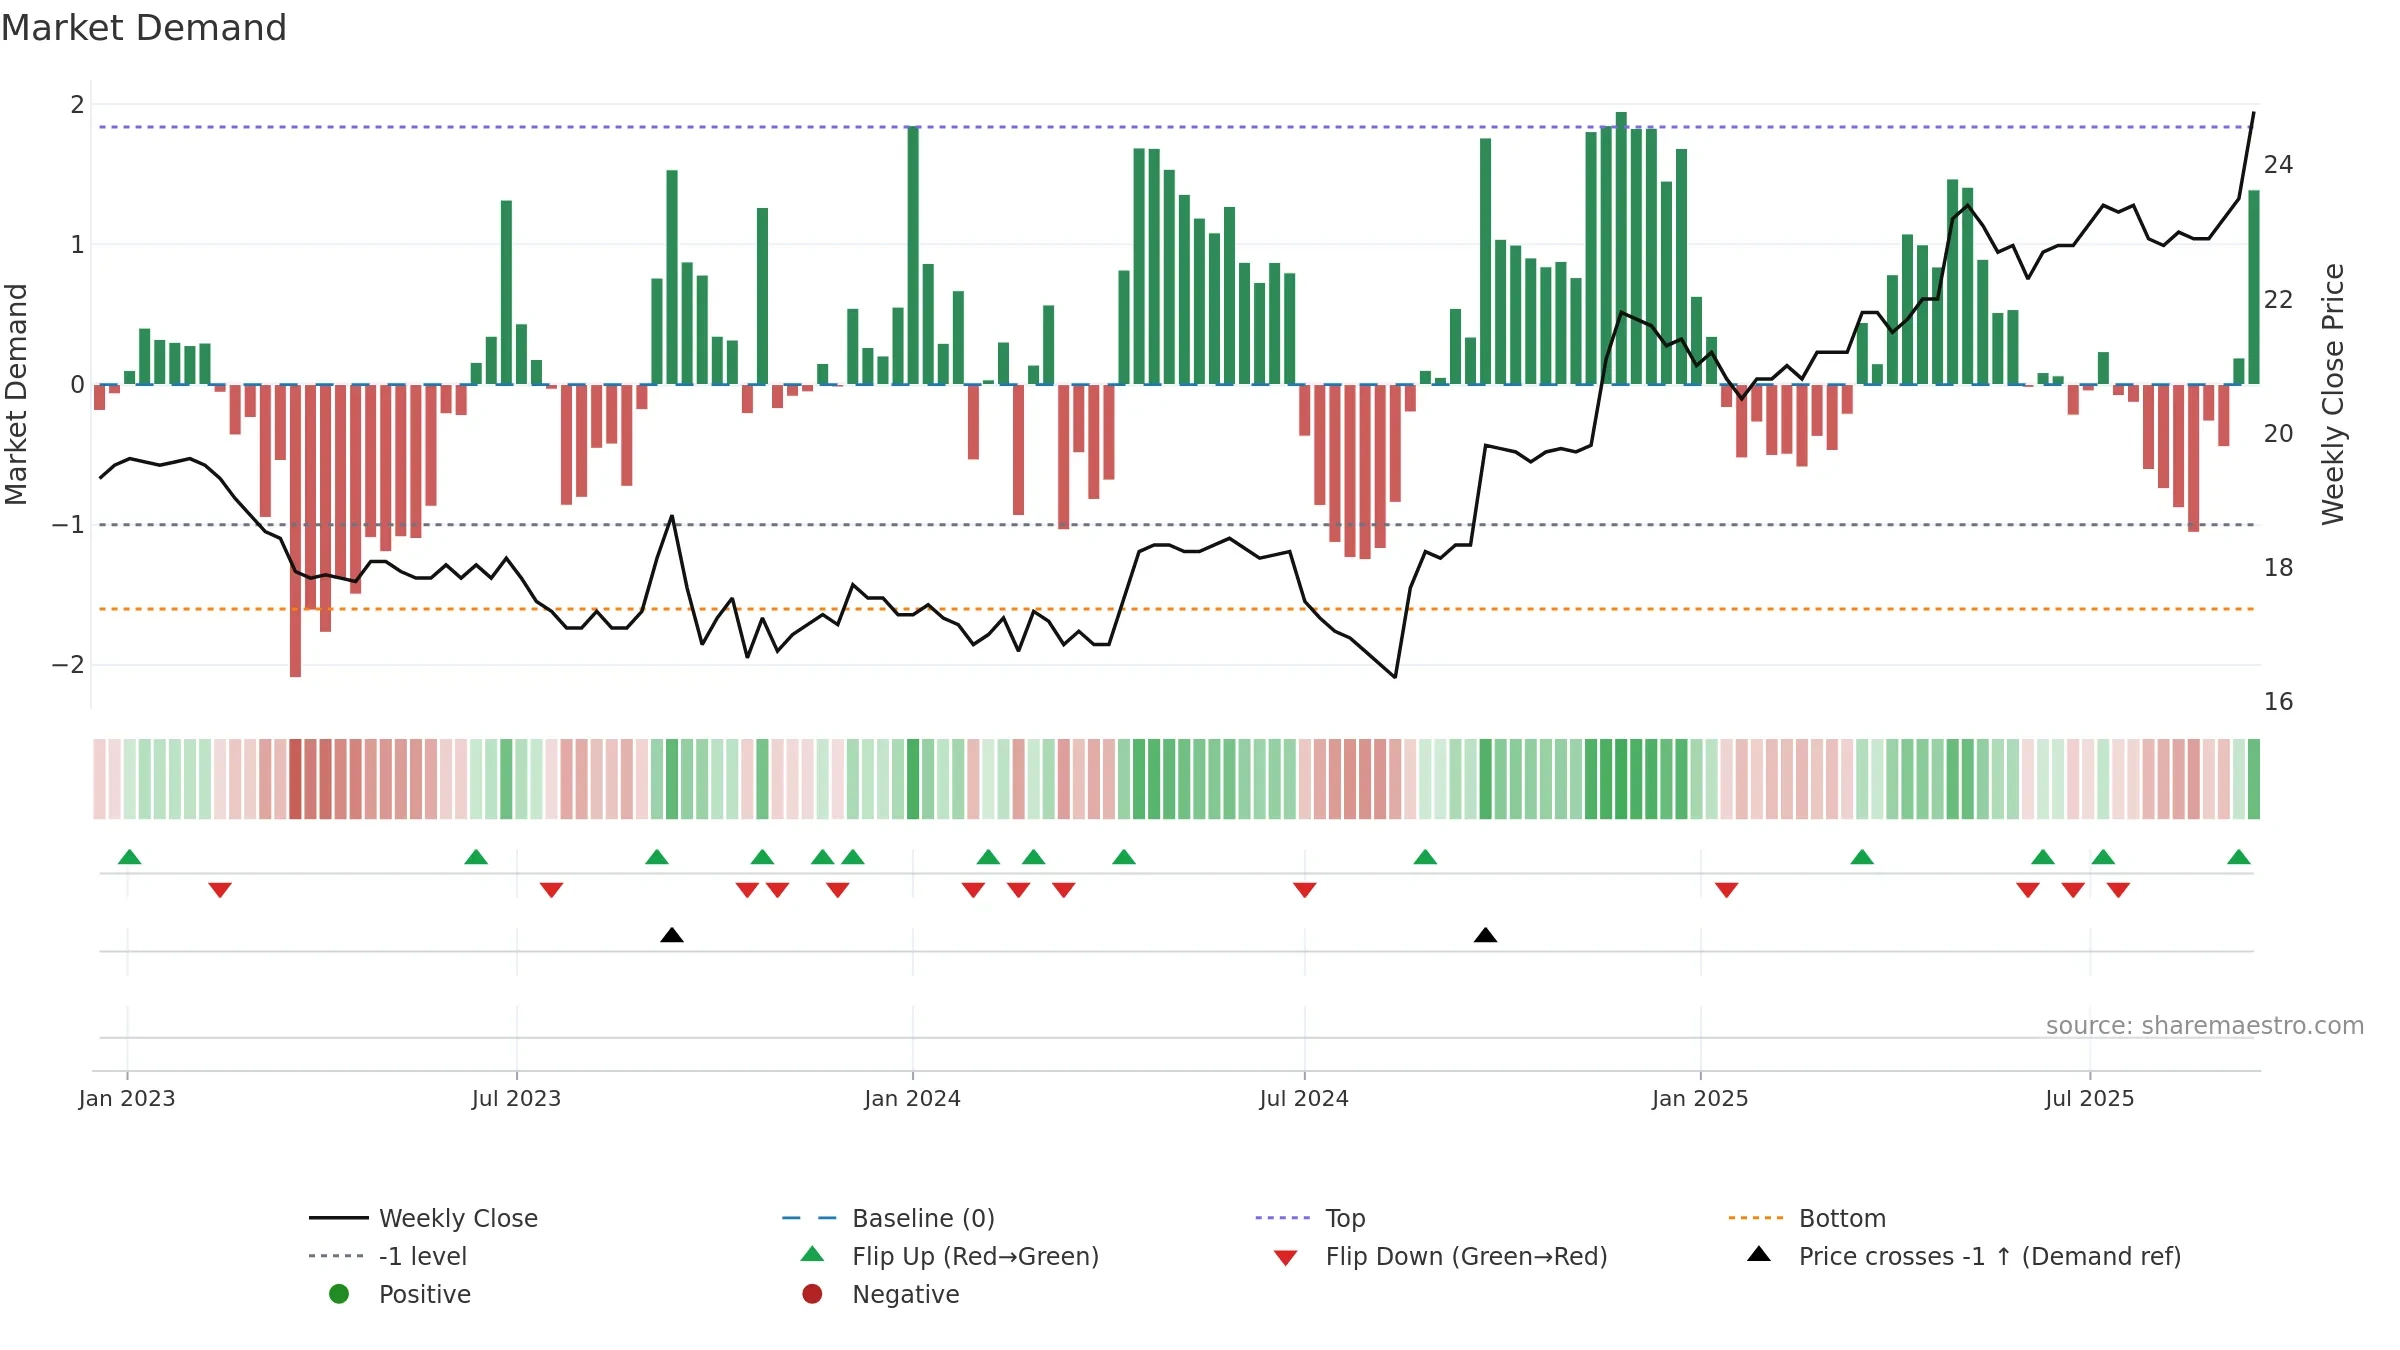Click the right axis price label '24'
This screenshot has width=2400, height=1350.
point(2279,164)
